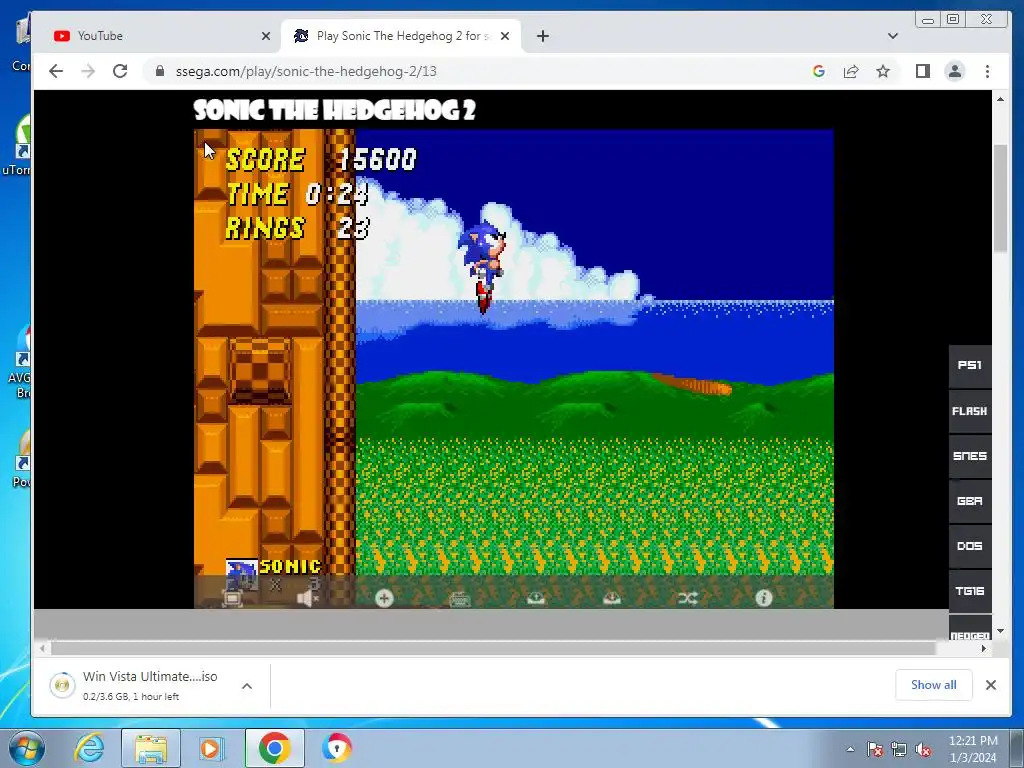The height and width of the screenshot is (768, 1024).
Task: Click the load state download tray icon
Action: pyautogui.click(x=612, y=598)
